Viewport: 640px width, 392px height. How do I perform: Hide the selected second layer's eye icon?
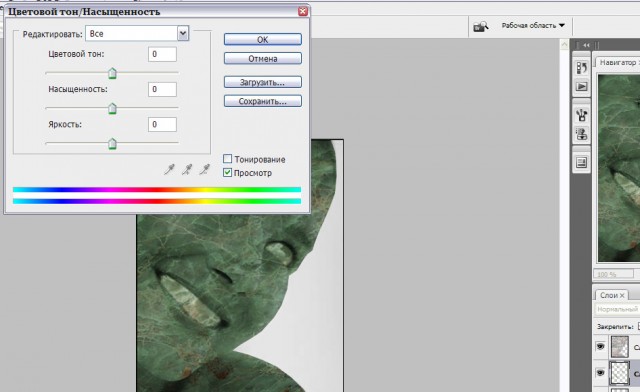pos(600,373)
